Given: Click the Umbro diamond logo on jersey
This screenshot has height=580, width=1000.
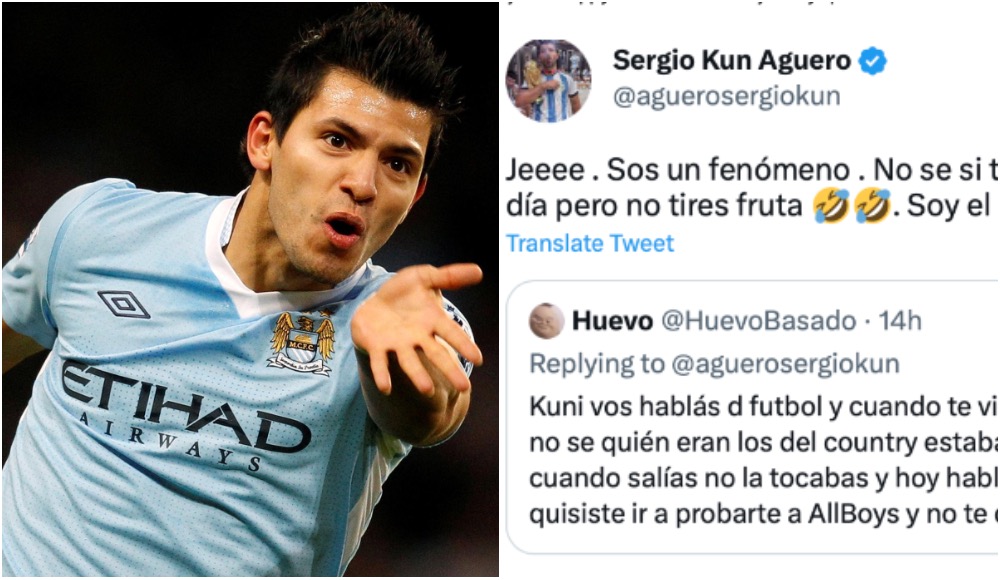Looking at the screenshot, I should point(124,304).
